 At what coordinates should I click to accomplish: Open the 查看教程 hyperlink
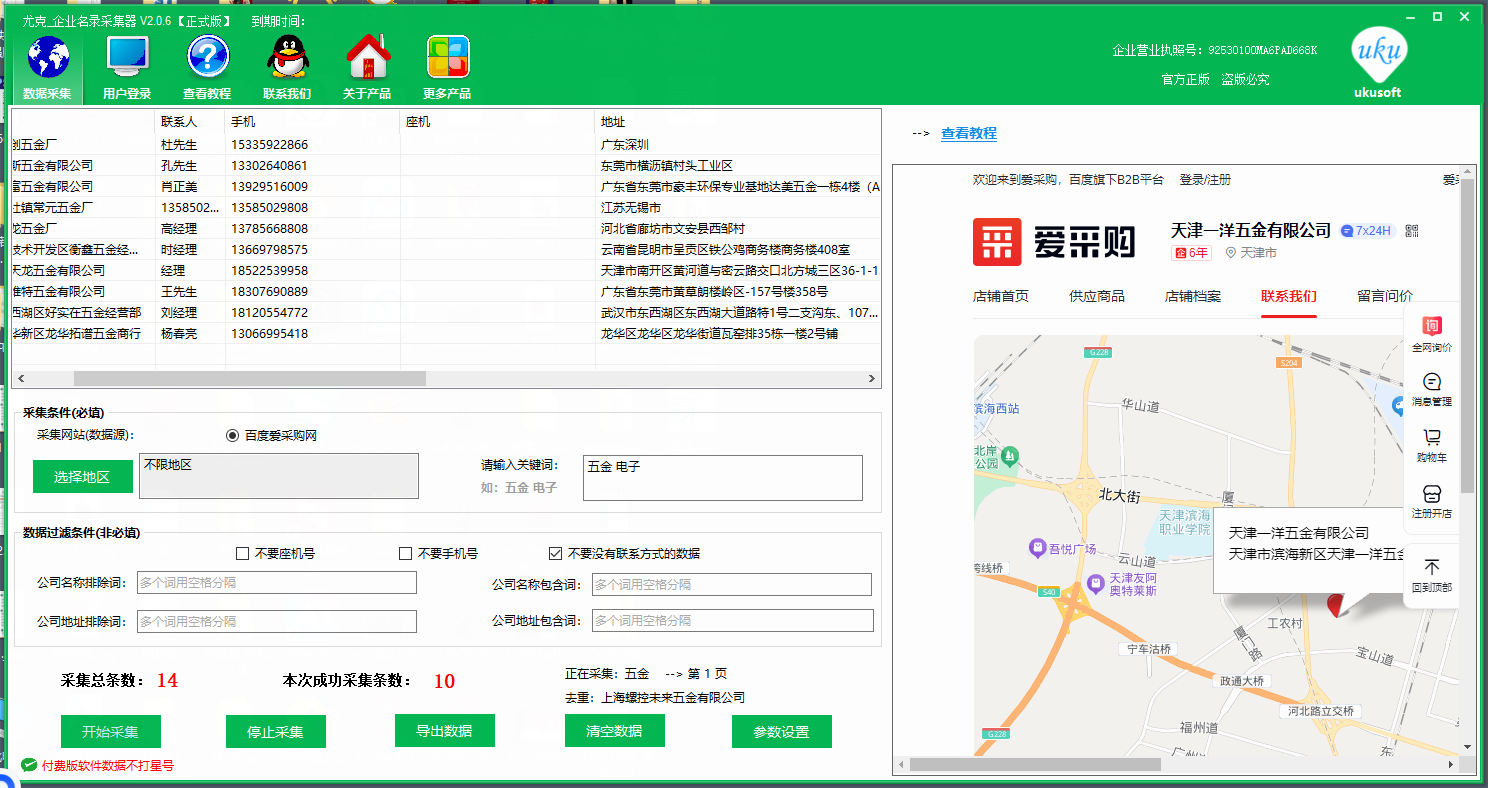tap(968, 133)
